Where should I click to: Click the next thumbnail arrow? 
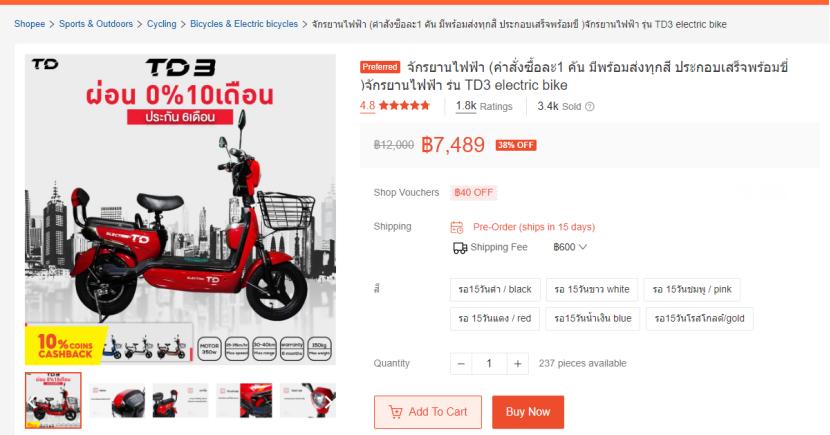click(328, 403)
